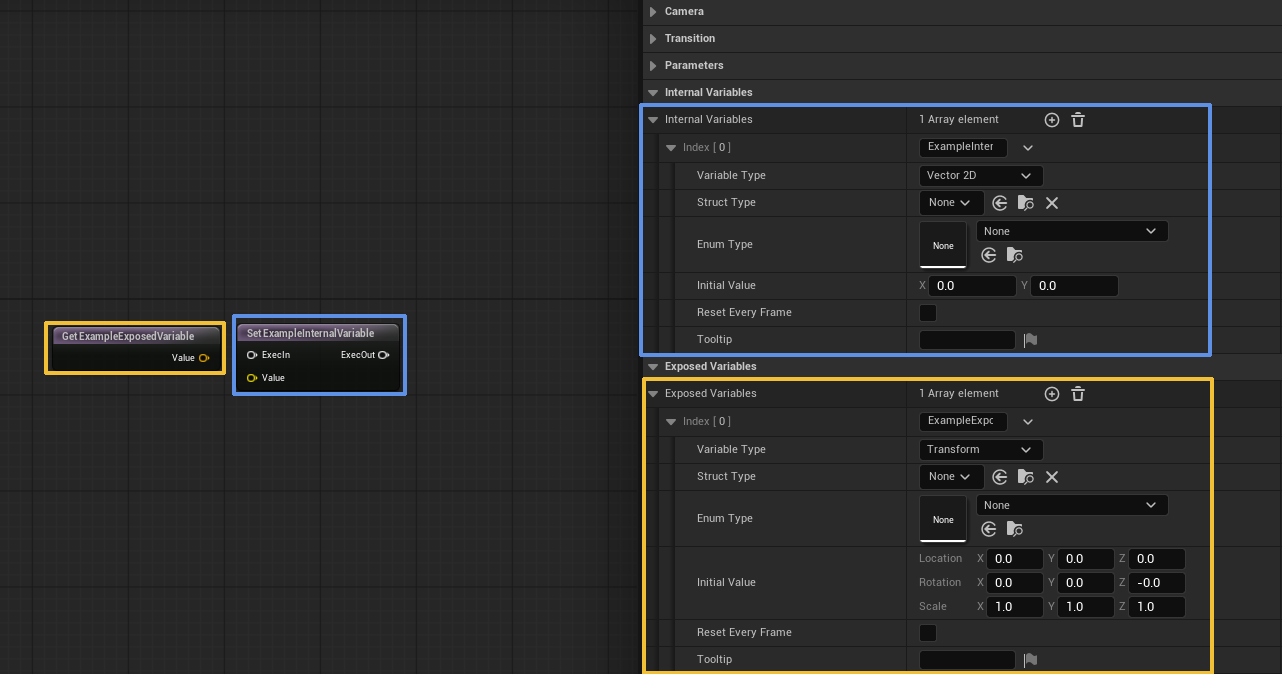
Task: Add element to Exposed Variables array
Action: point(1051,394)
